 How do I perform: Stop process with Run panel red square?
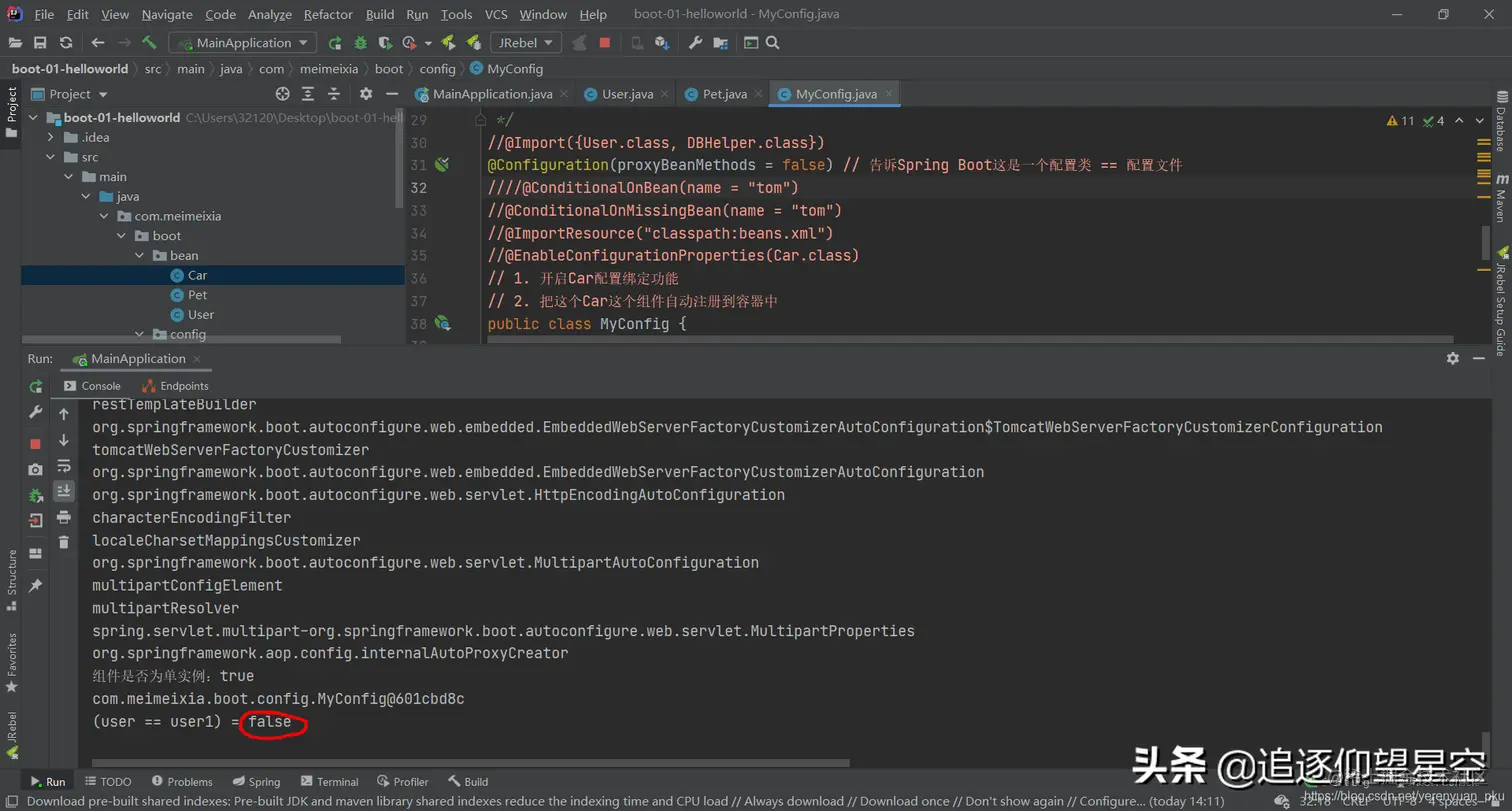click(x=36, y=443)
